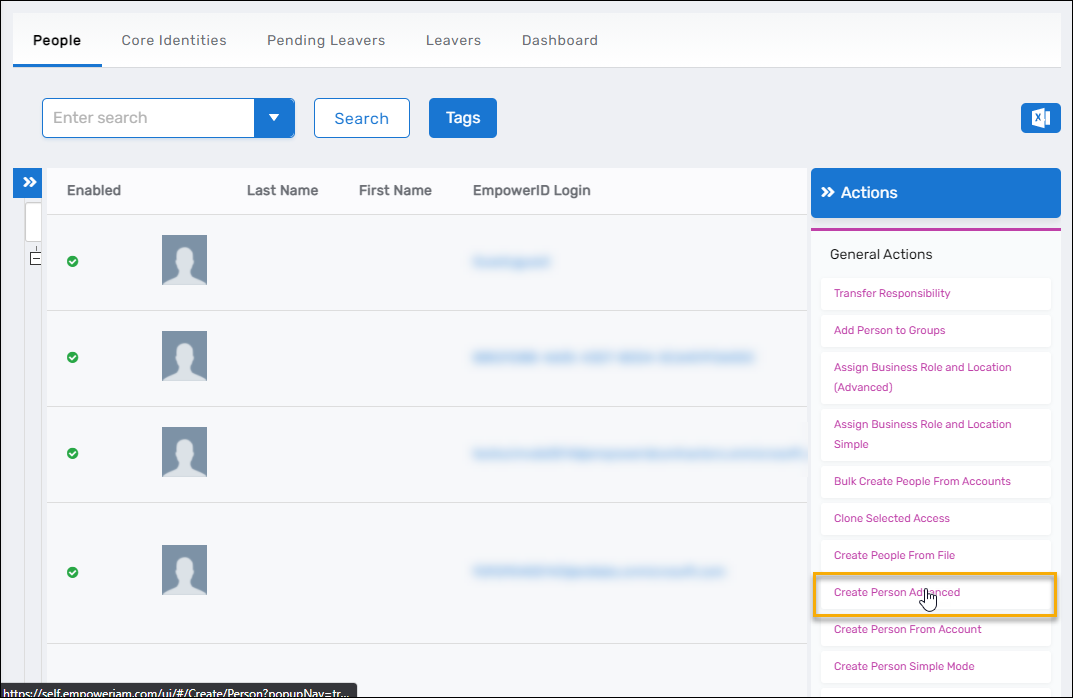Viewport: 1073px width, 698px height.
Task: Sort by the Last Name column header
Action: 282,191
